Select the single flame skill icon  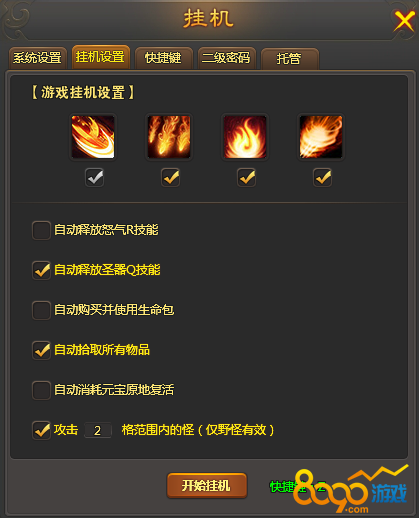click(245, 137)
